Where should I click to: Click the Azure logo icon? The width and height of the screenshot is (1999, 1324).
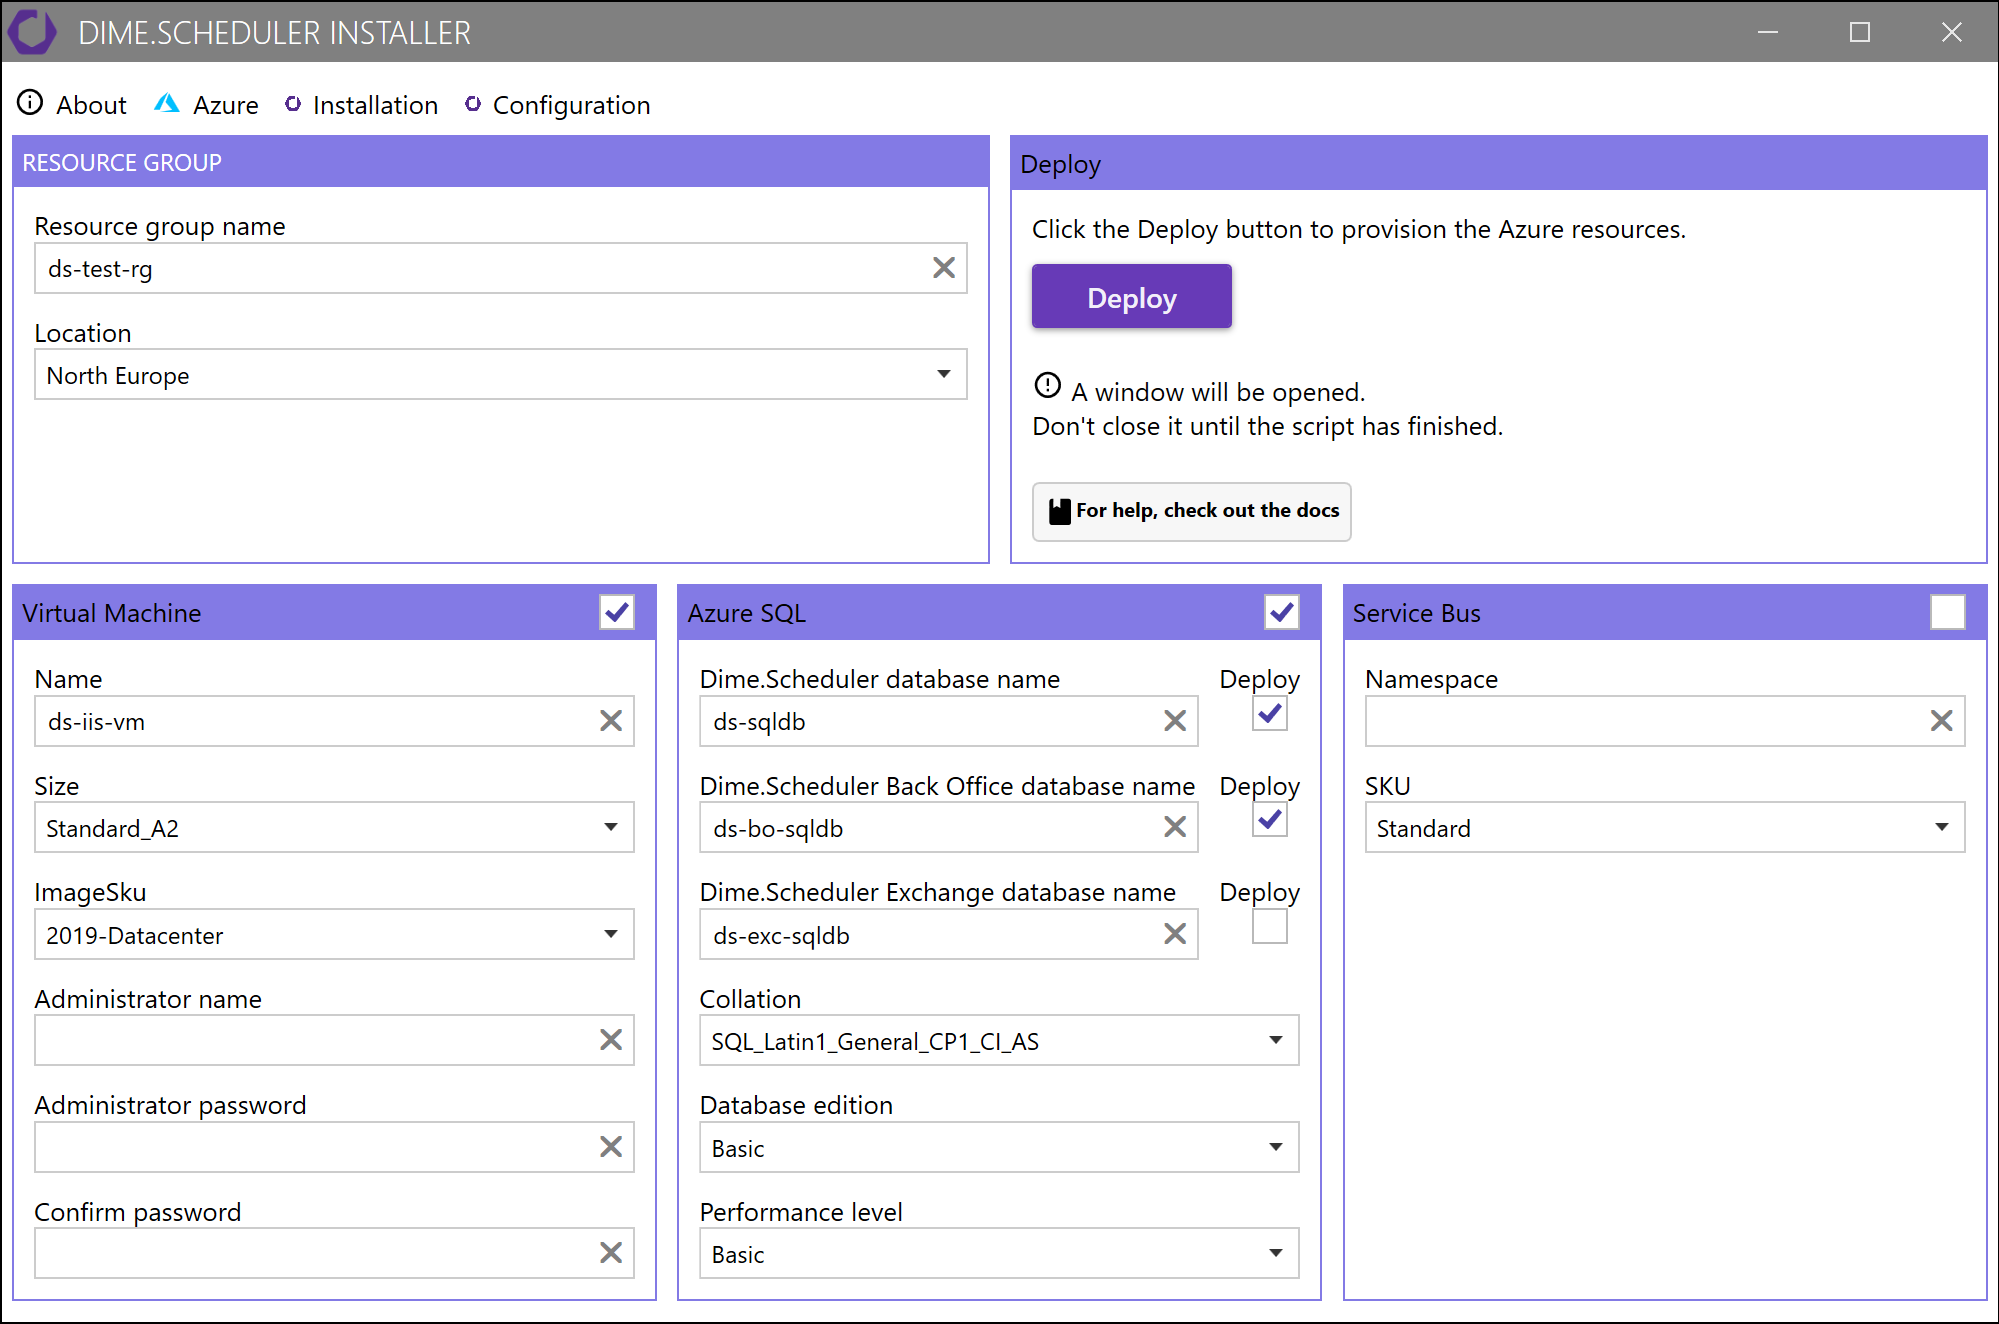(167, 103)
